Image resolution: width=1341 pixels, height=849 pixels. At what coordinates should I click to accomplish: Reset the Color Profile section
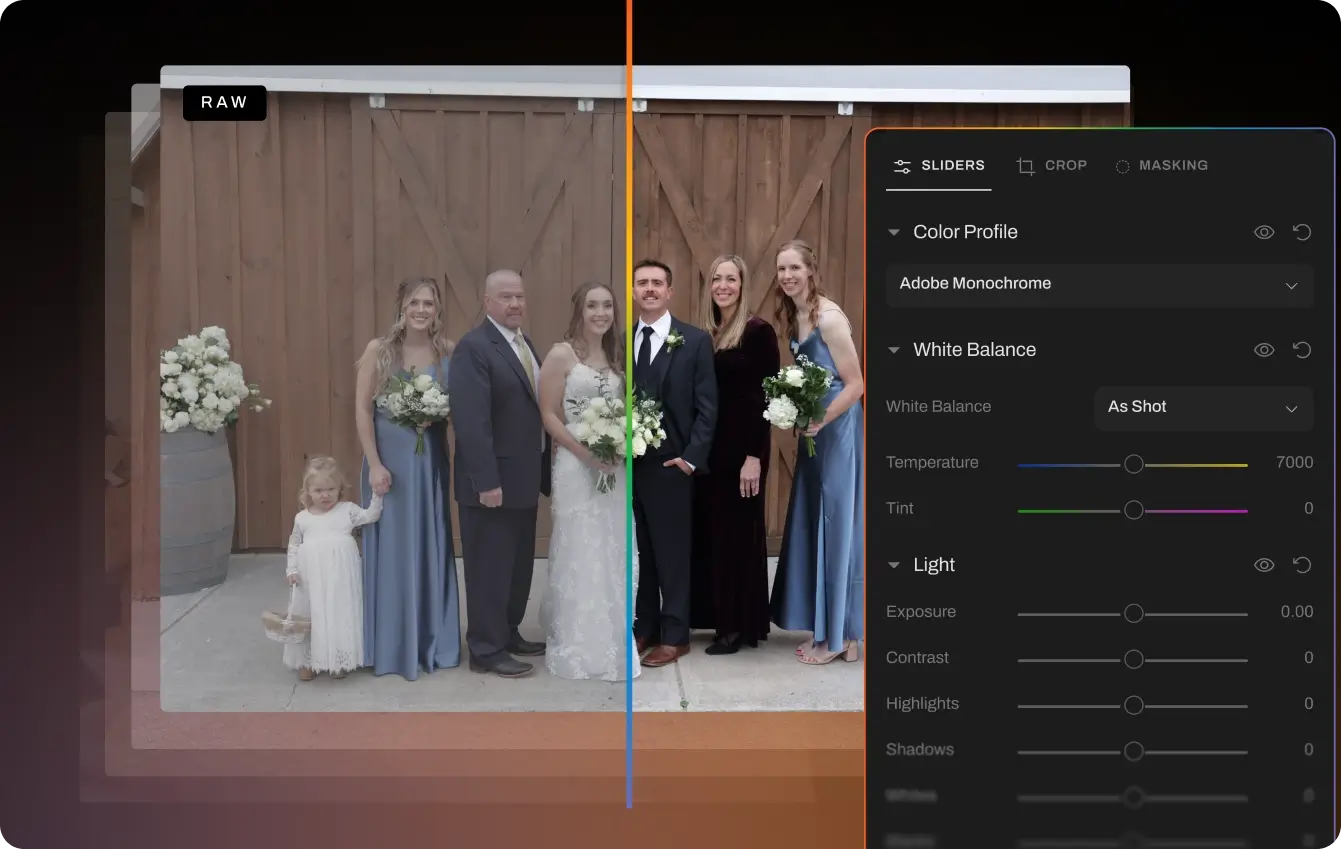pos(1301,232)
